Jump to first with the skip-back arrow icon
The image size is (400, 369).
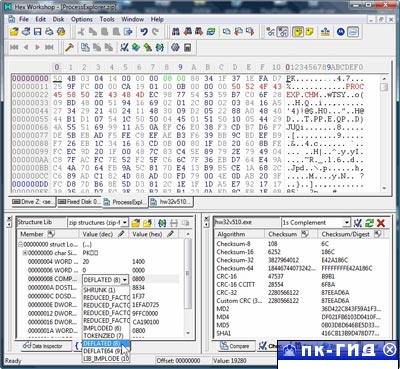pos(14,47)
